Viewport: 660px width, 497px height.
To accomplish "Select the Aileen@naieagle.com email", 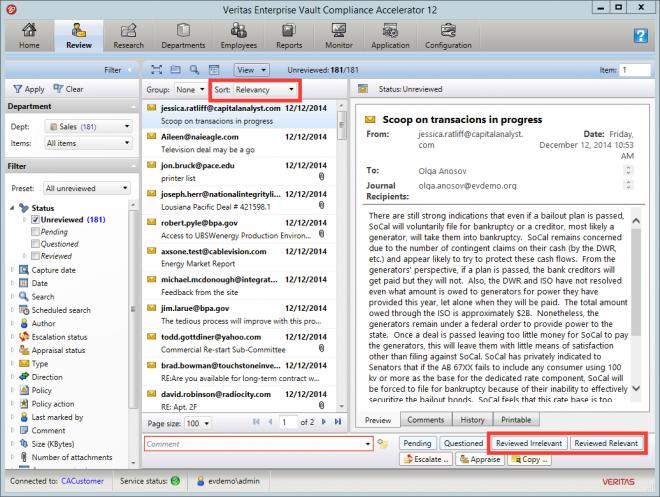I will click(239, 143).
